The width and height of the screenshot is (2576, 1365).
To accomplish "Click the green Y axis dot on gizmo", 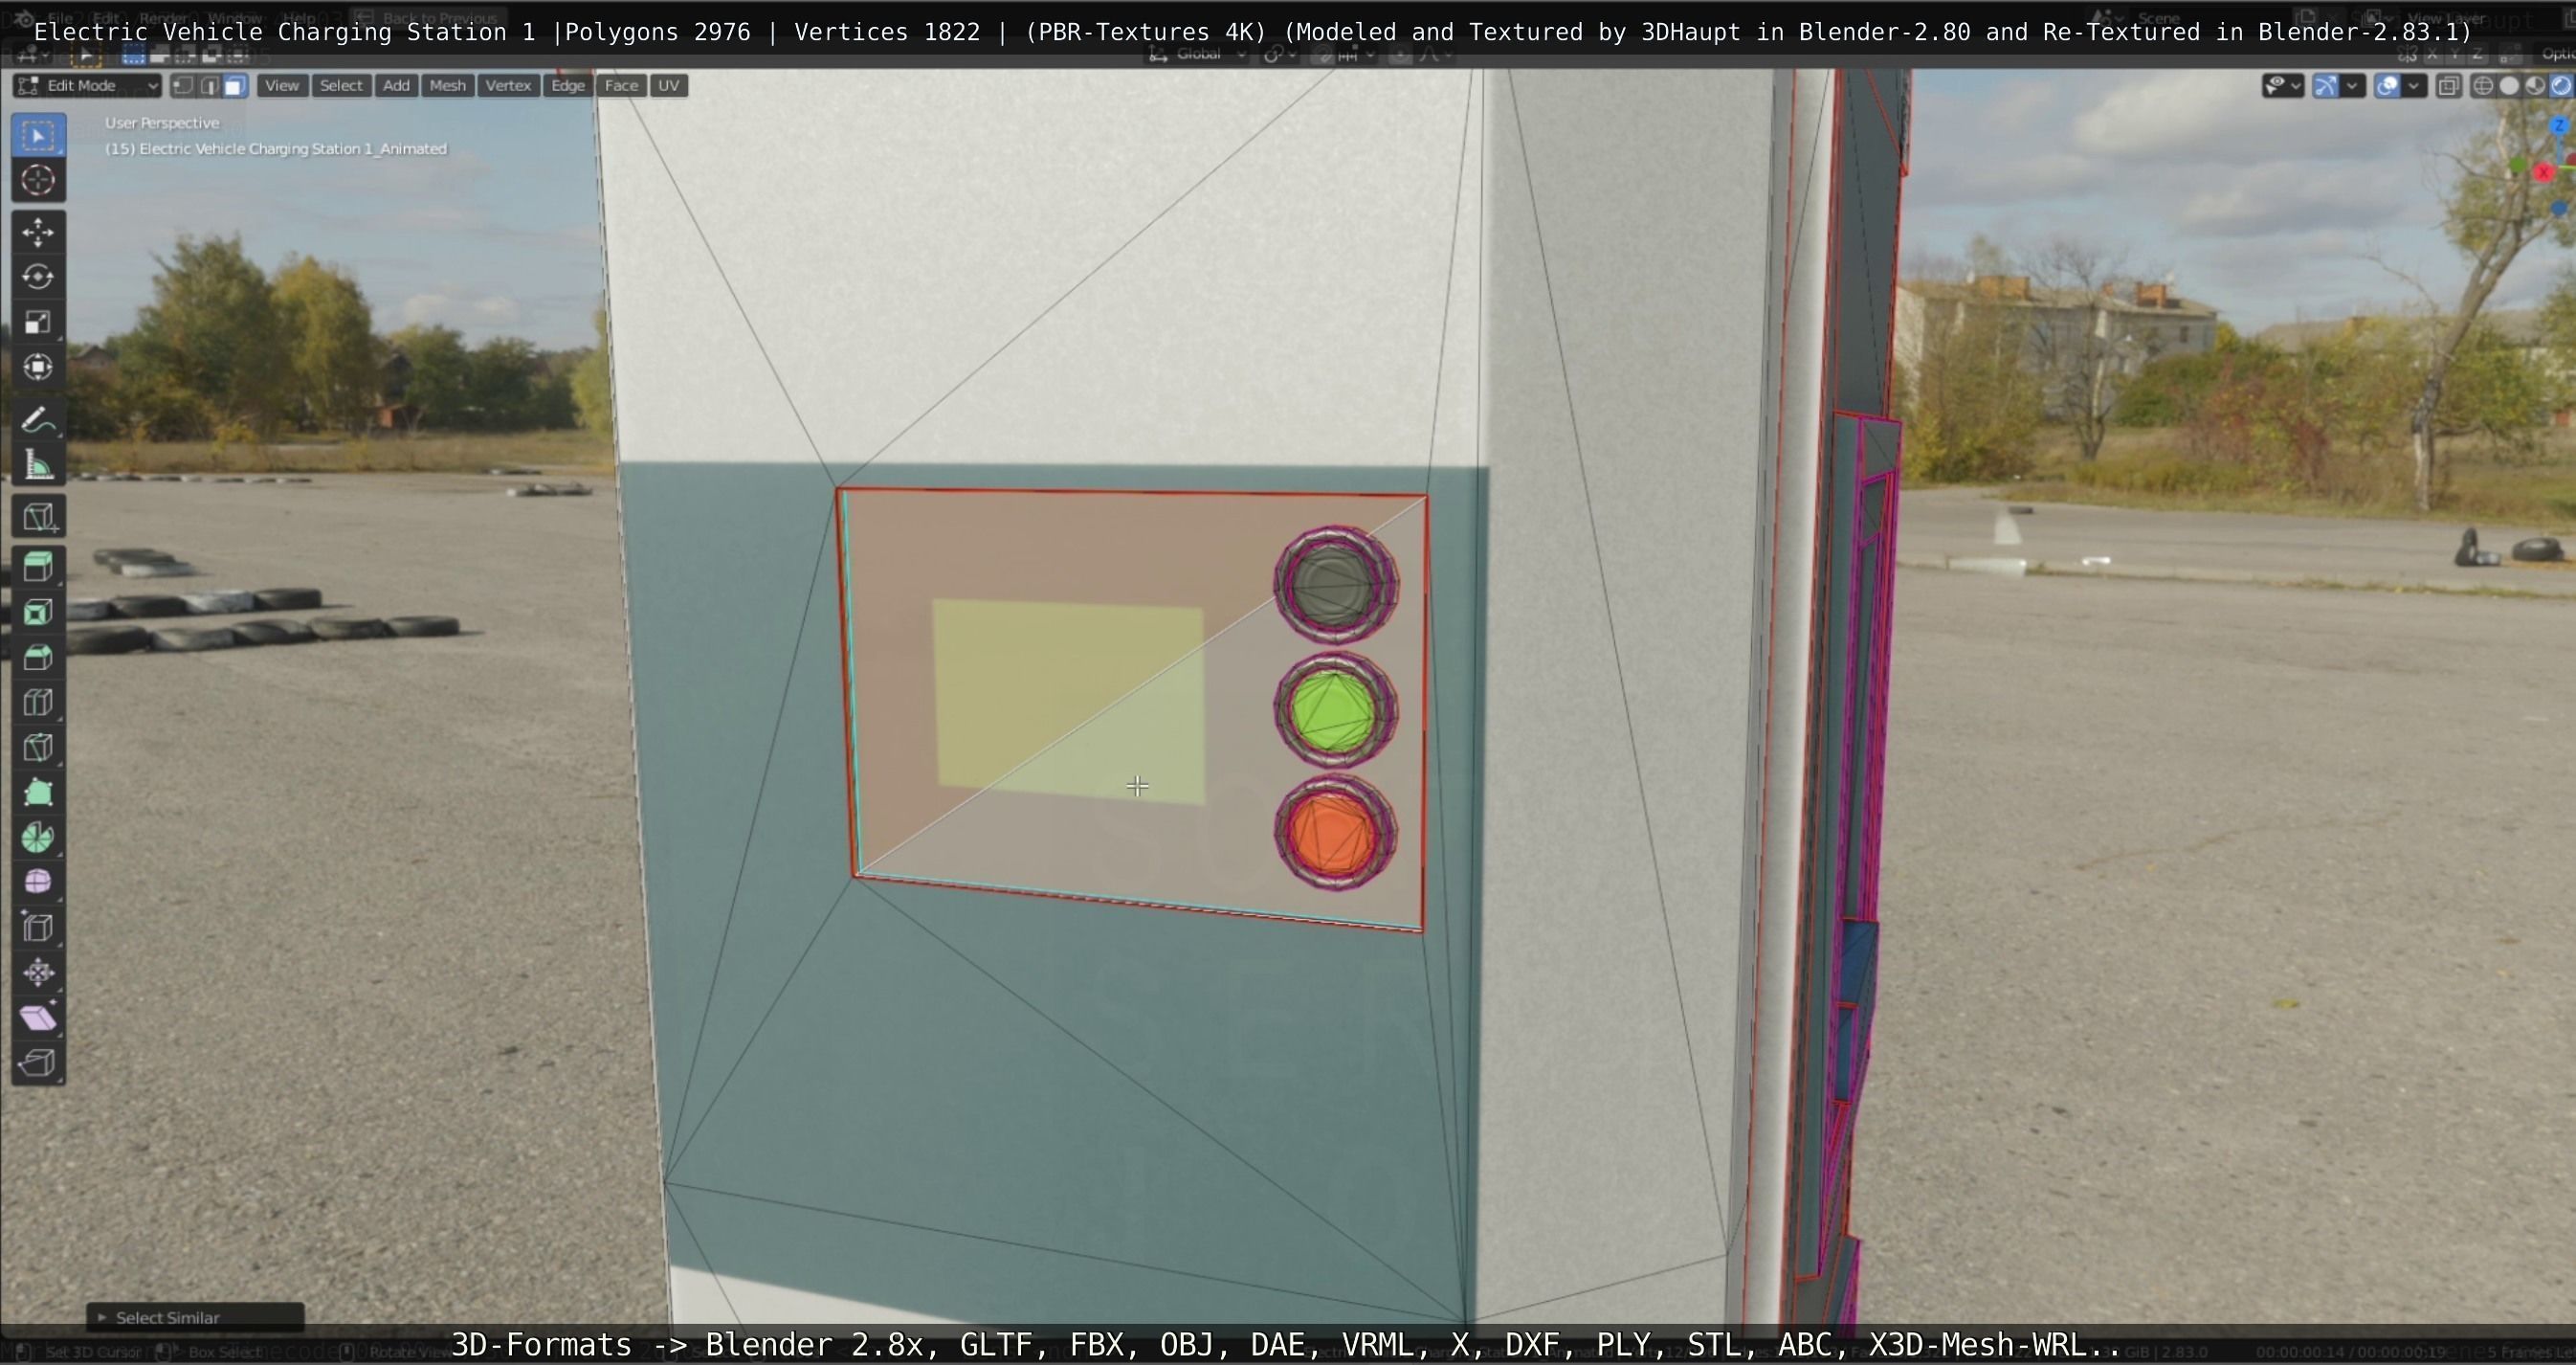I will (x=2518, y=166).
